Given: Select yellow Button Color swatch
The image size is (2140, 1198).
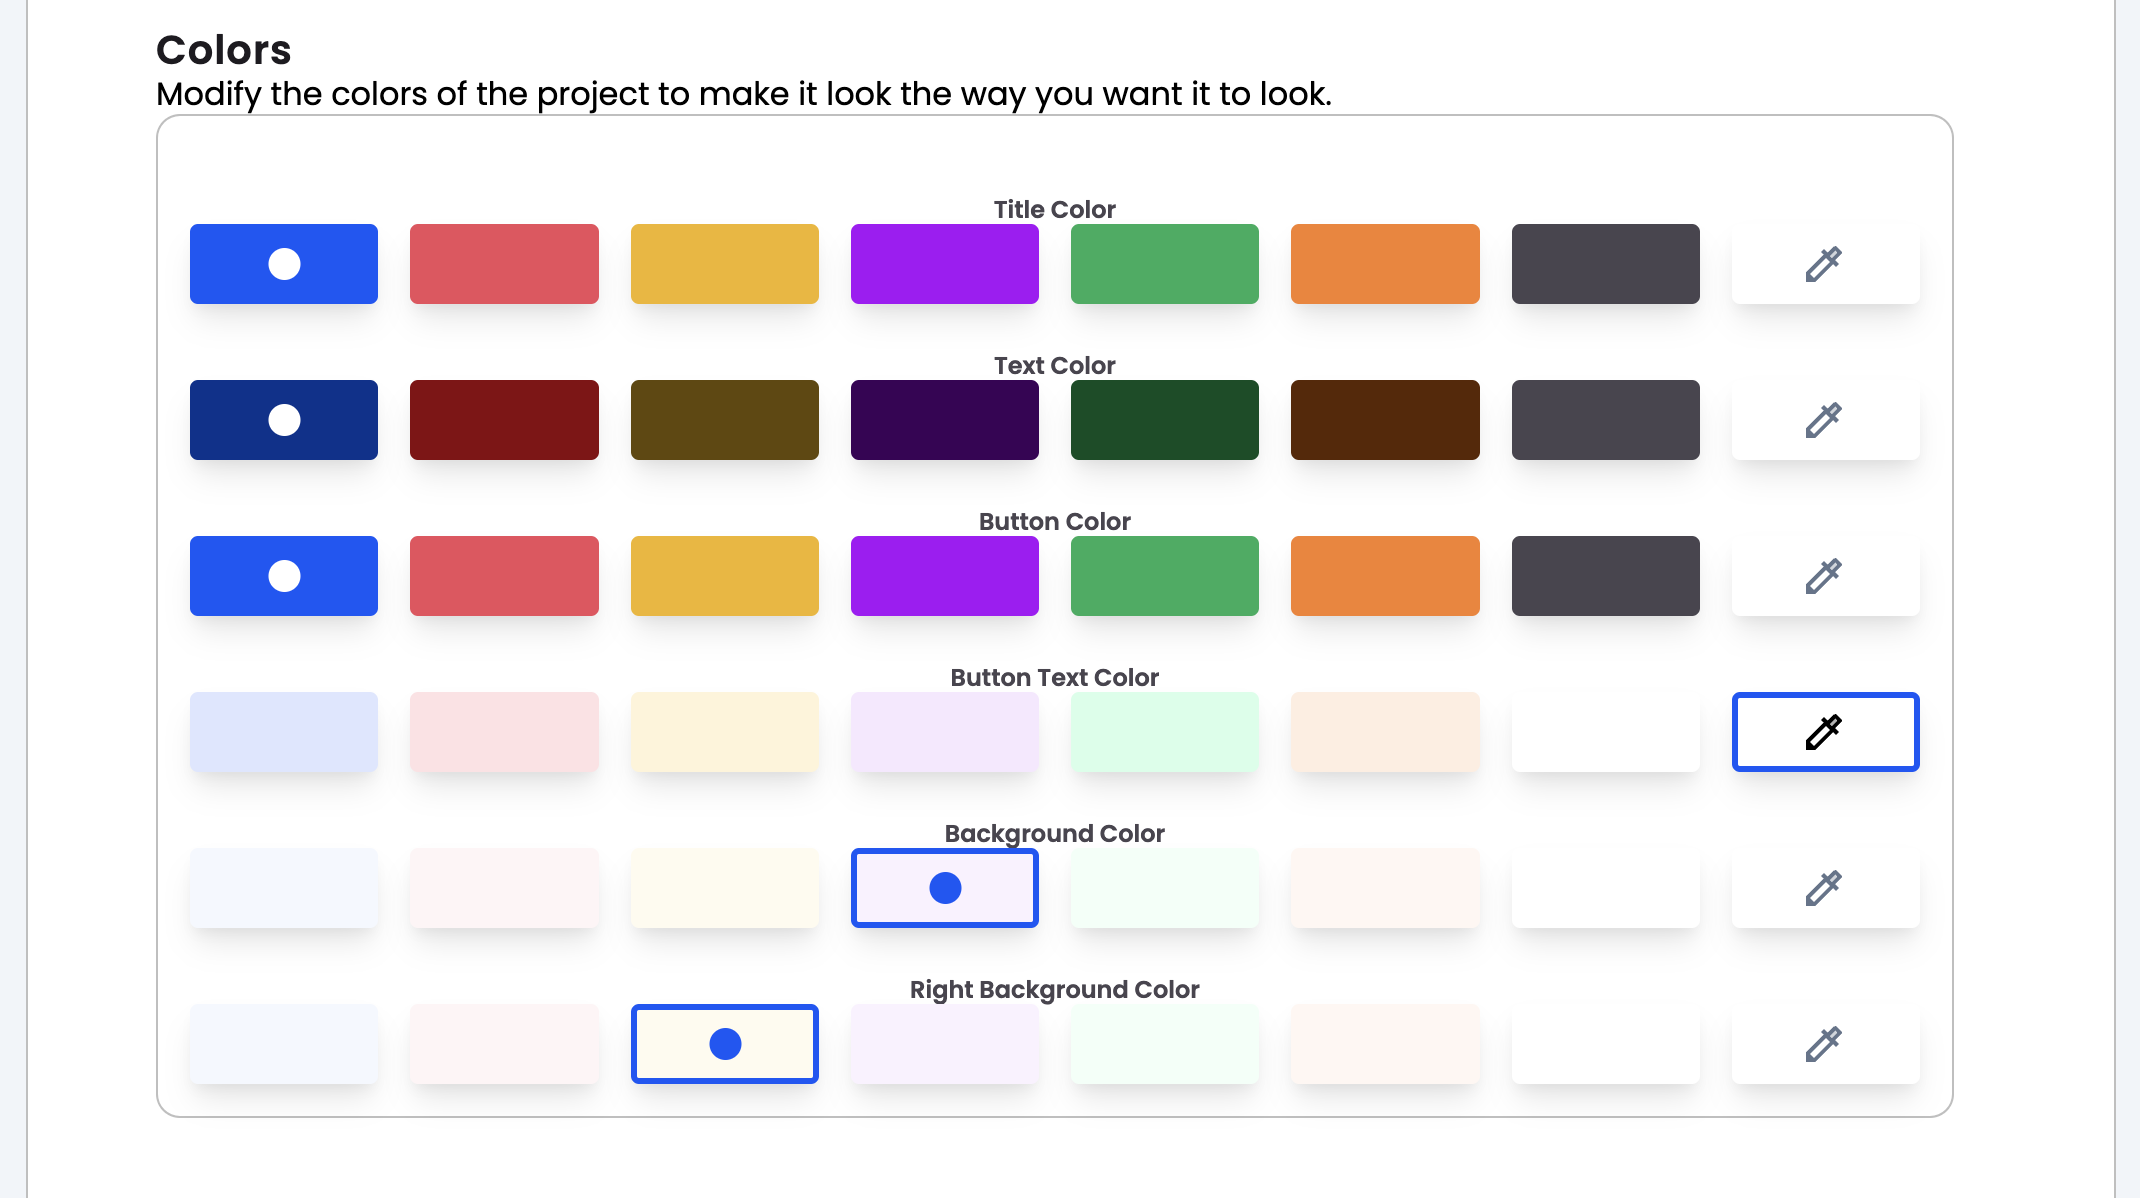Looking at the screenshot, I should 724,576.
